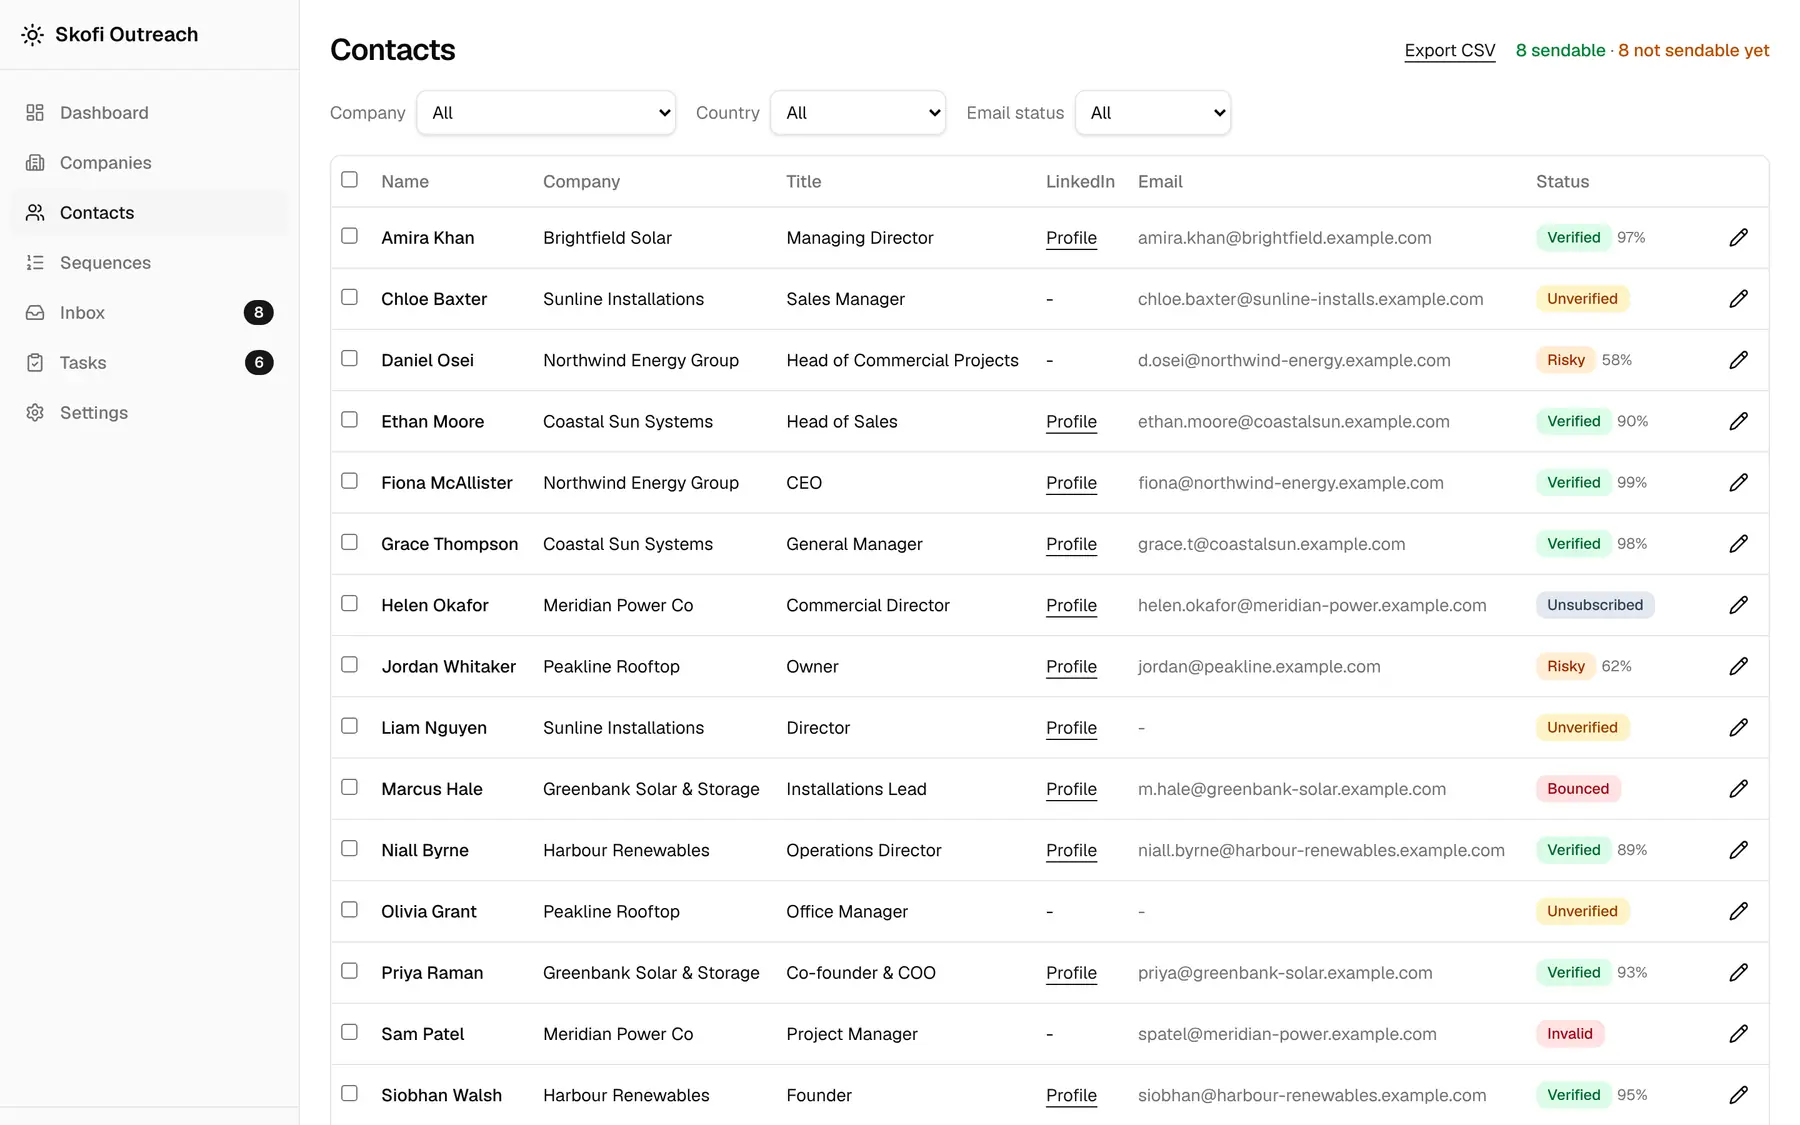
Task: Open Amira Khan's LinkedIn Profile link
Action: [1071, 238]
